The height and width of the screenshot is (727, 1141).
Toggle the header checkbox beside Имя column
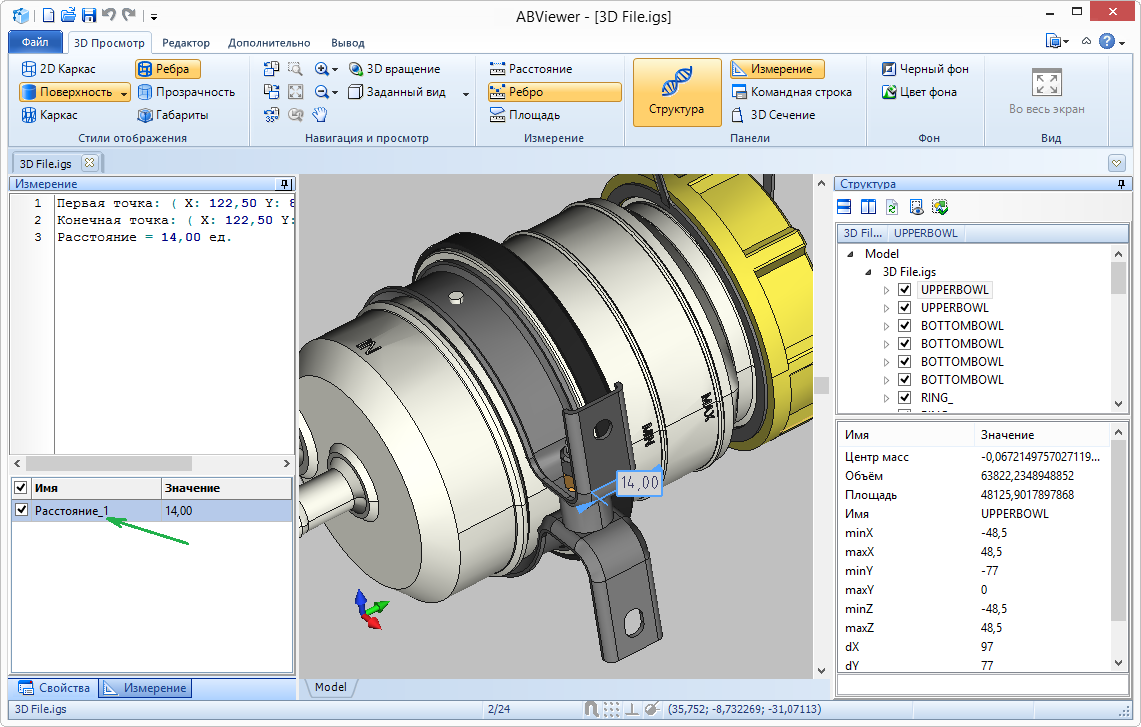tap(21, 488)
